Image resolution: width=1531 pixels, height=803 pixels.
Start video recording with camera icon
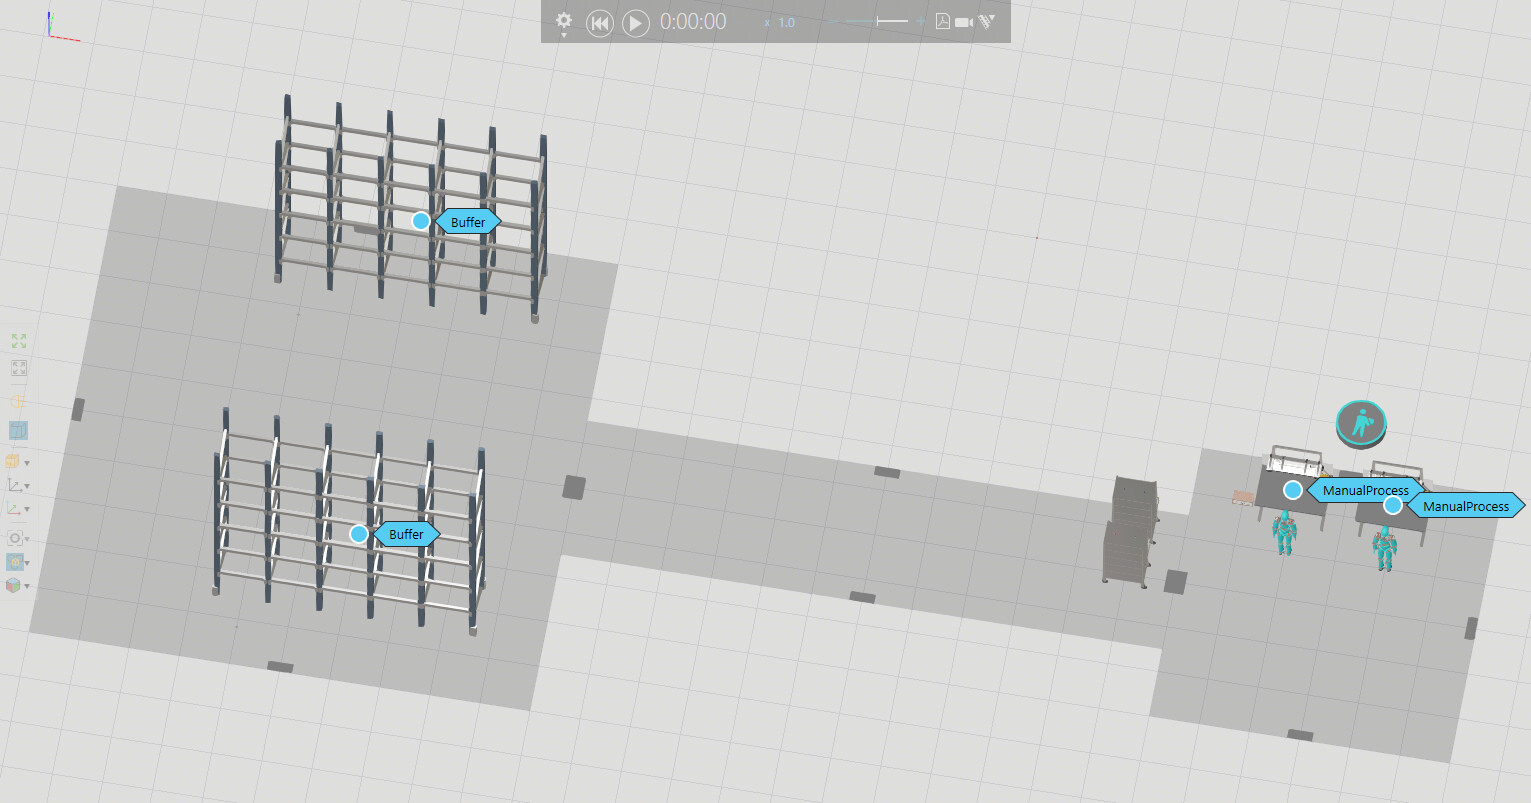(x=964, y=22)
